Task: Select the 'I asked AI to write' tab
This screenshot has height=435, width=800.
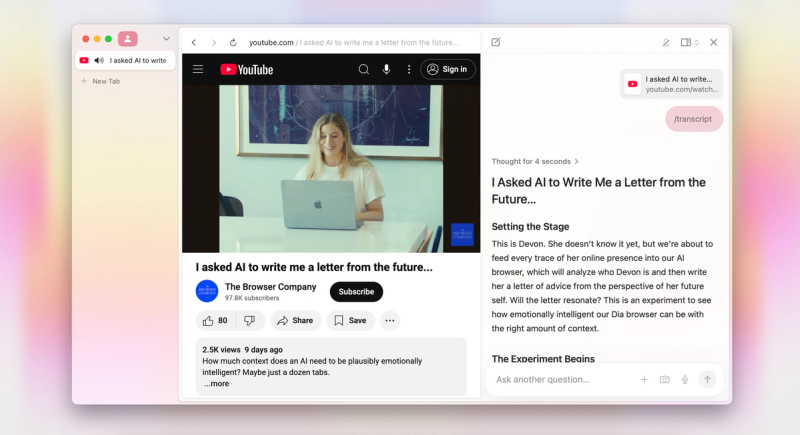Action: pos(125,60)
